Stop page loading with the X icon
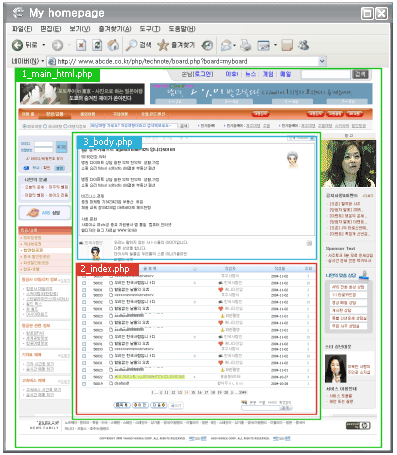 81,45
